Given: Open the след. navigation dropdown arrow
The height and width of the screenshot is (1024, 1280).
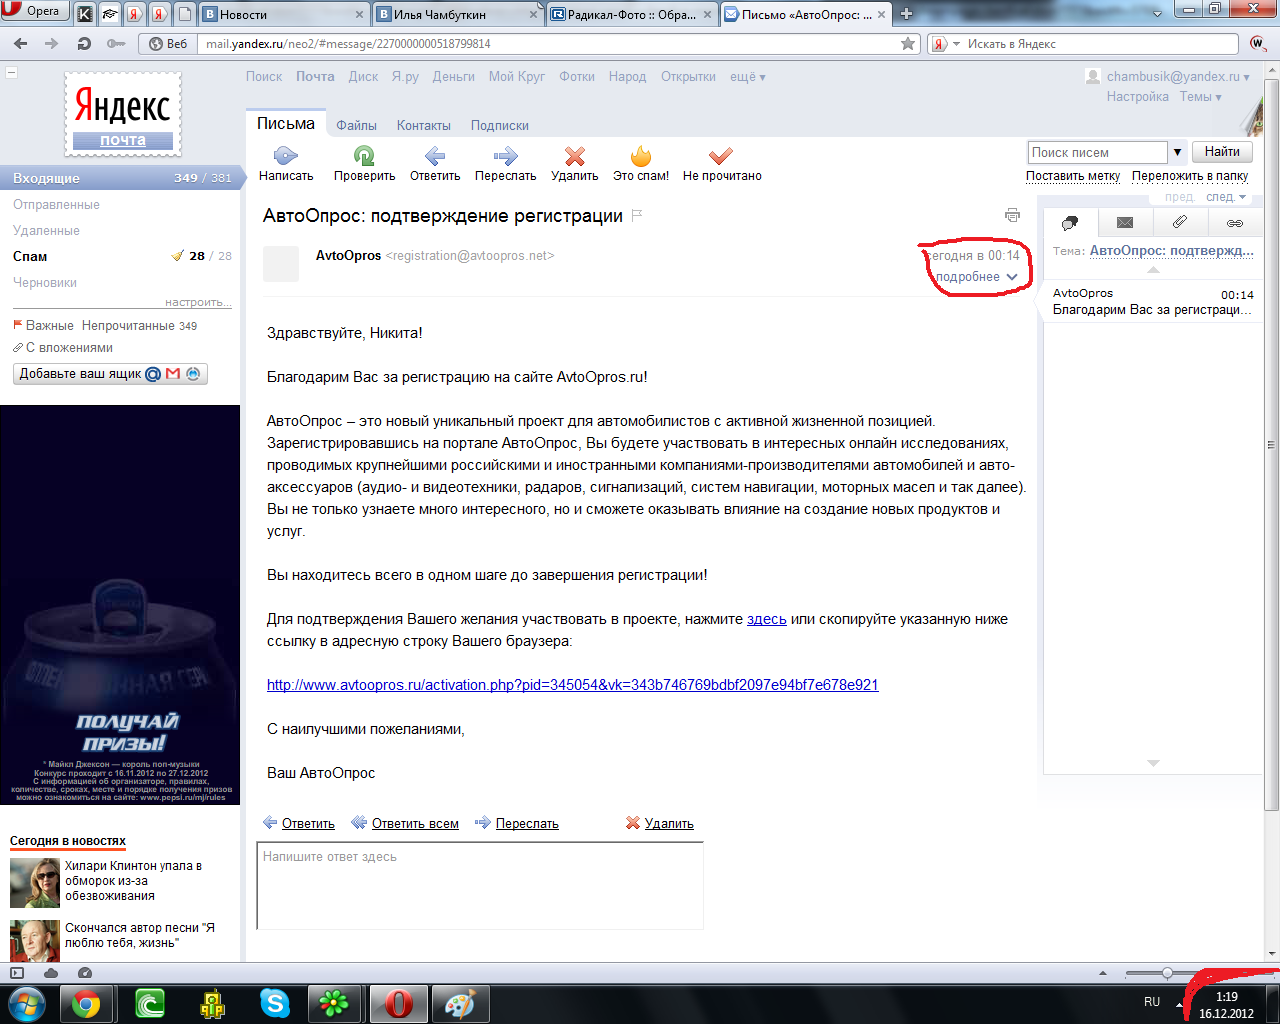Looking at the screenshot, I should click(1243, 197).
